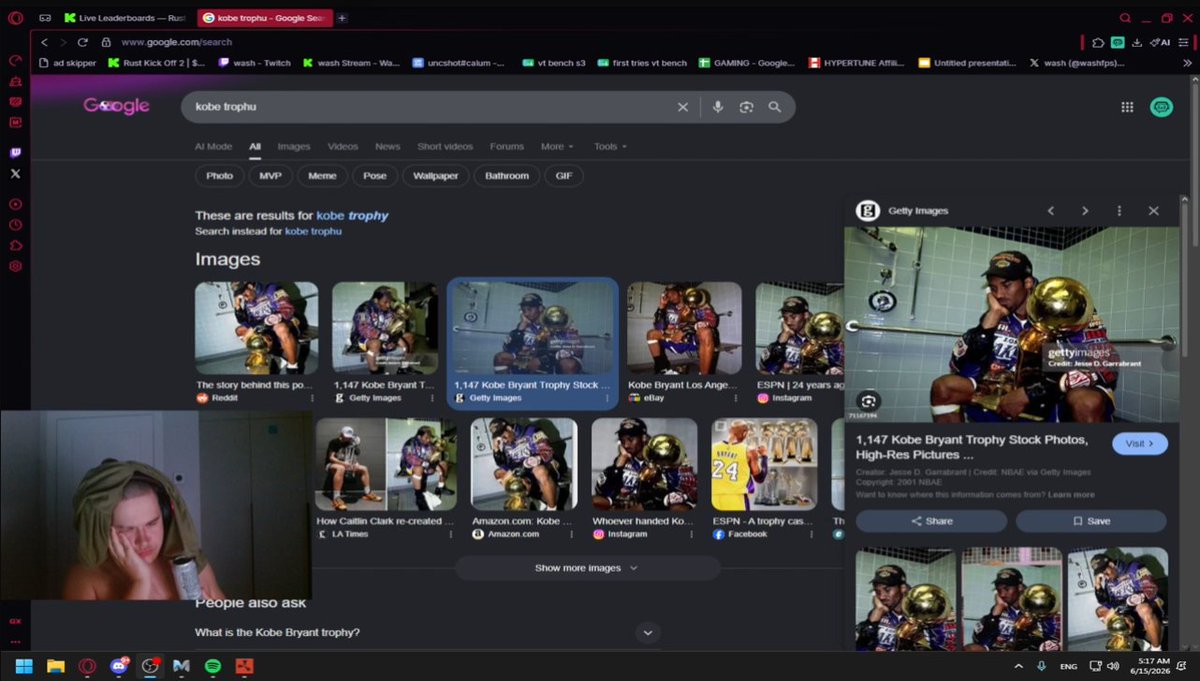Viewport: 1200px width, 681px height.
Task: Expand the More search filters dropdown
Action: click(557, 146)
